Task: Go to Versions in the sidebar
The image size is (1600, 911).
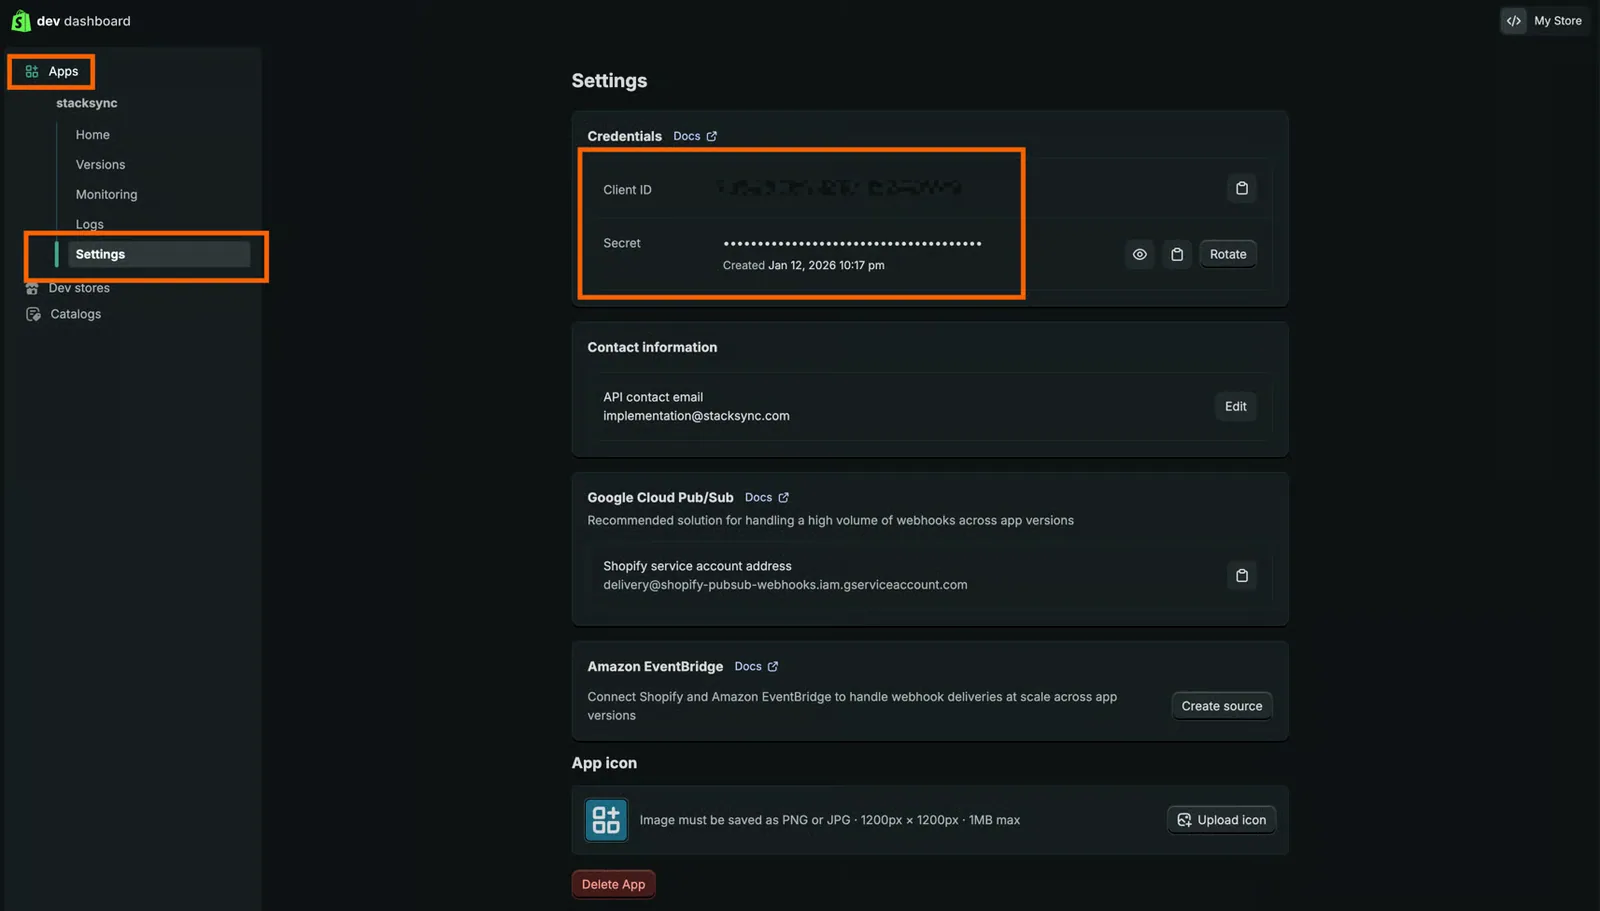Action: [x=100, y=165]
